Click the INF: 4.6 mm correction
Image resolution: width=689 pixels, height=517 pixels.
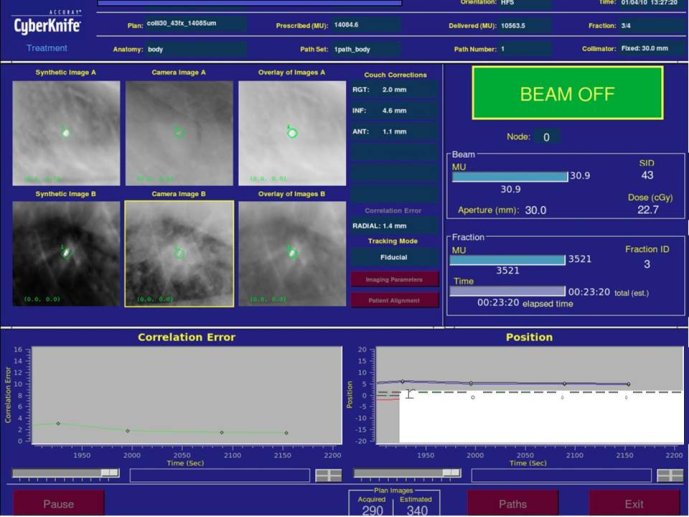pyautogui.click(x=394, y=111)
